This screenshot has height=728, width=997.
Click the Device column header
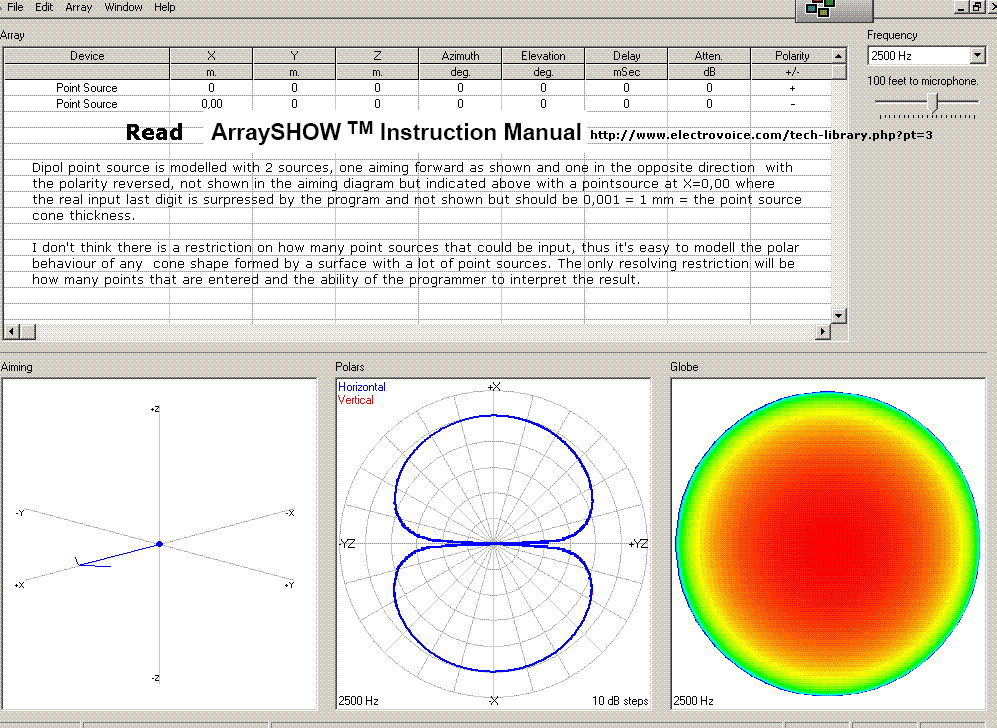click(x=87, y=56)
